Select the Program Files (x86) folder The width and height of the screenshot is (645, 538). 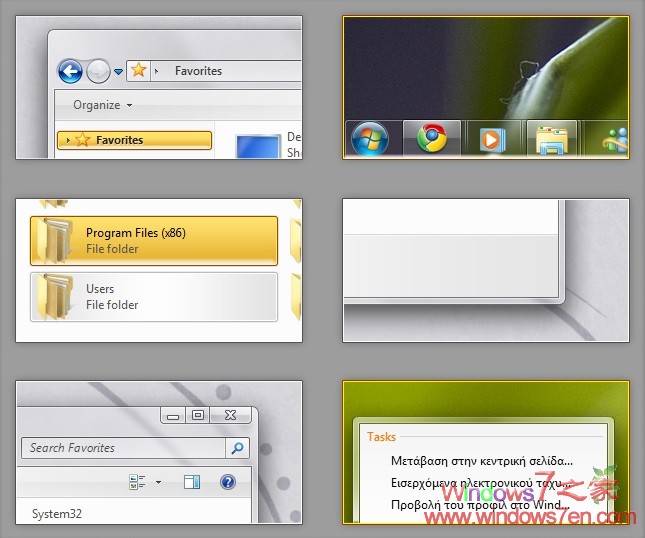click(x=154, y=241)
